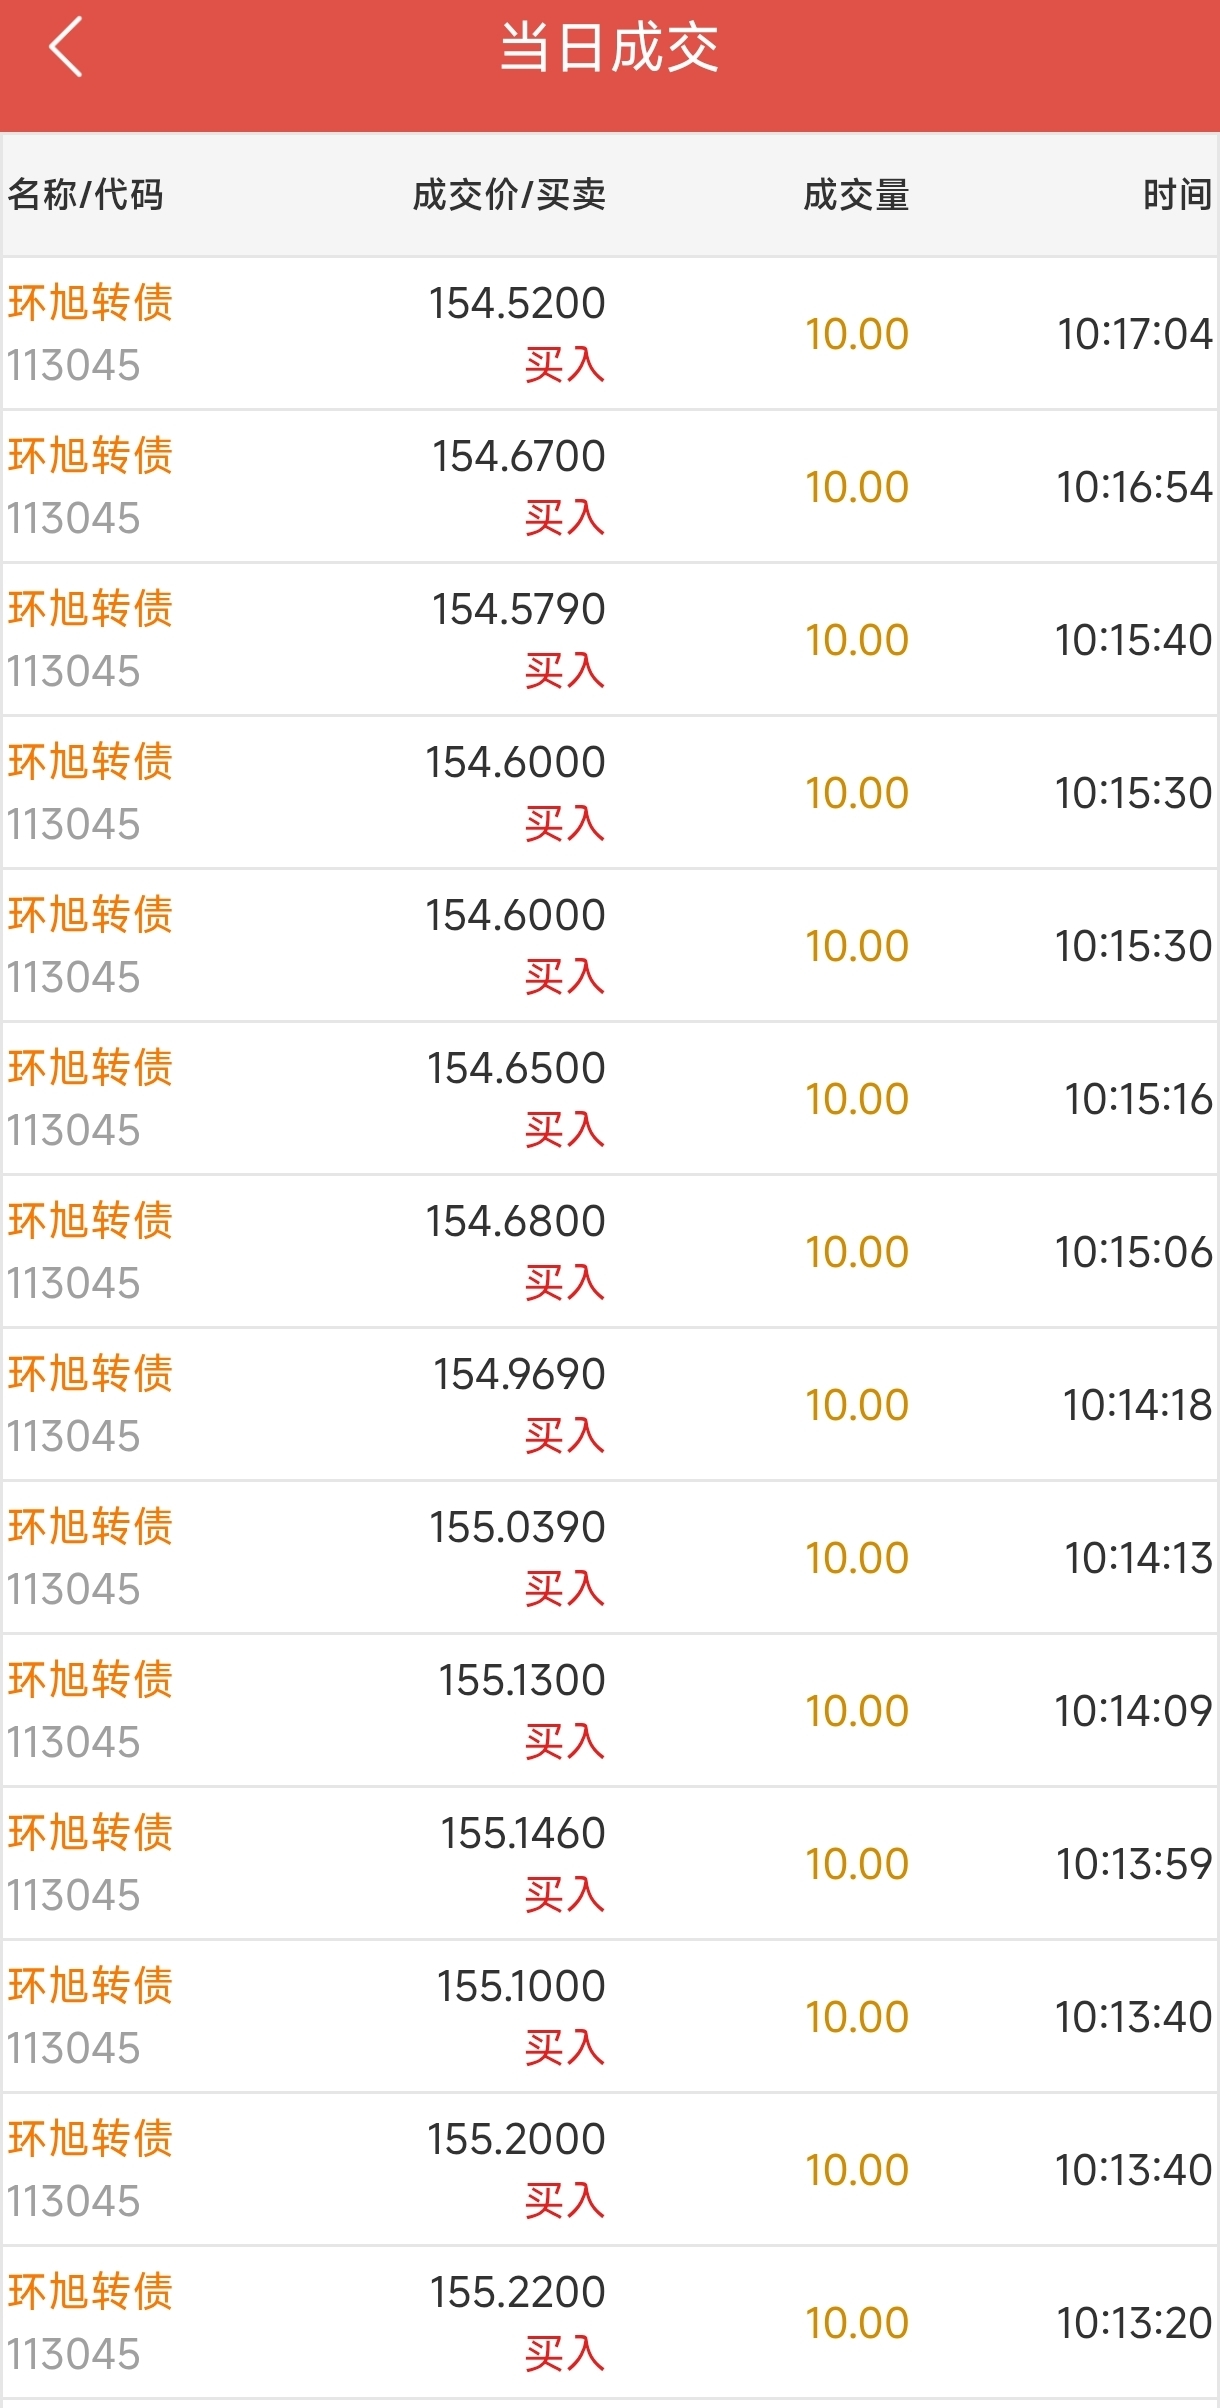Tap the 成交量 column header
Image resolution: width=1220 pixels, height=2408 pixels.
click(856, 195)
